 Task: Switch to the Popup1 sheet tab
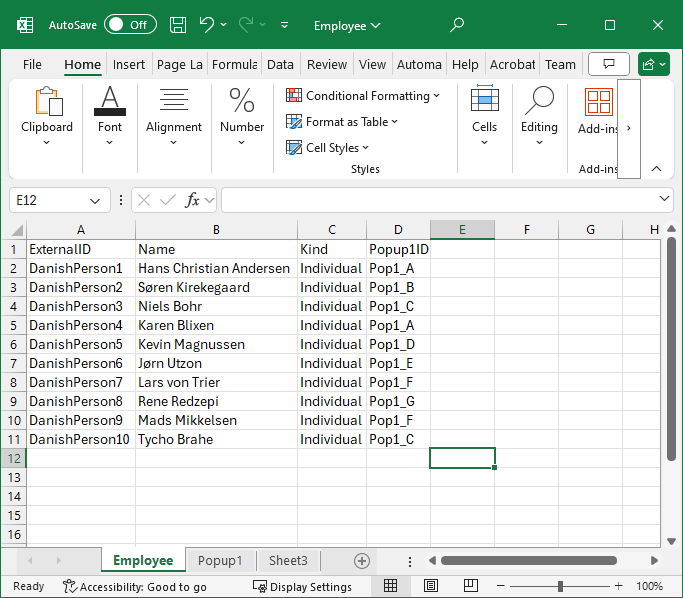point(220,561)
